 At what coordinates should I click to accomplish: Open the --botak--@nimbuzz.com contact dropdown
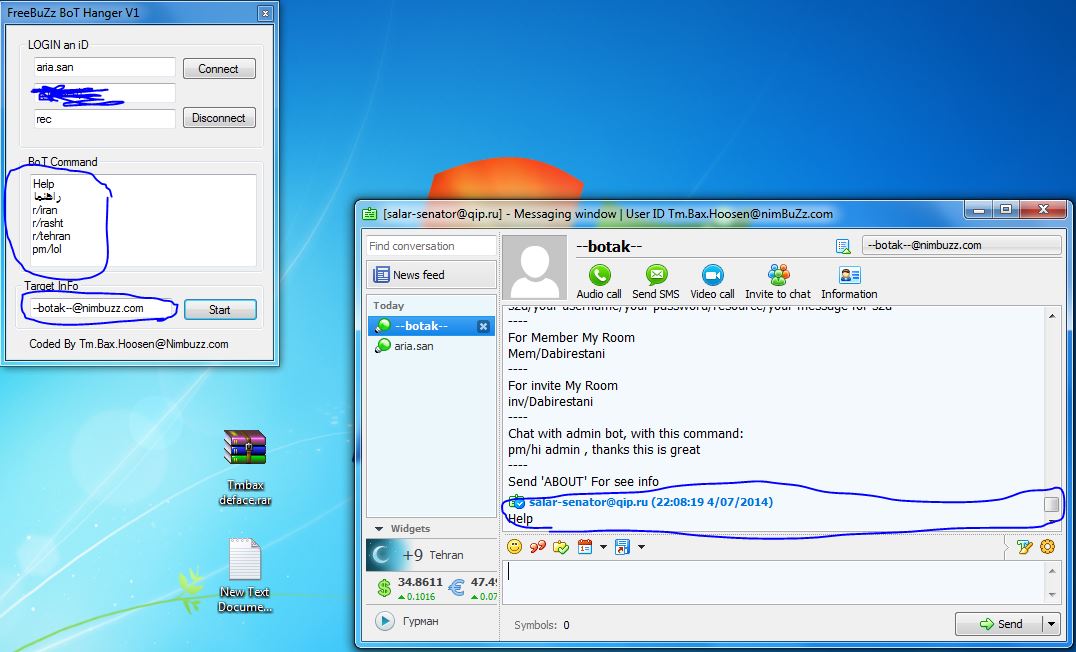(x=961, y=245)
